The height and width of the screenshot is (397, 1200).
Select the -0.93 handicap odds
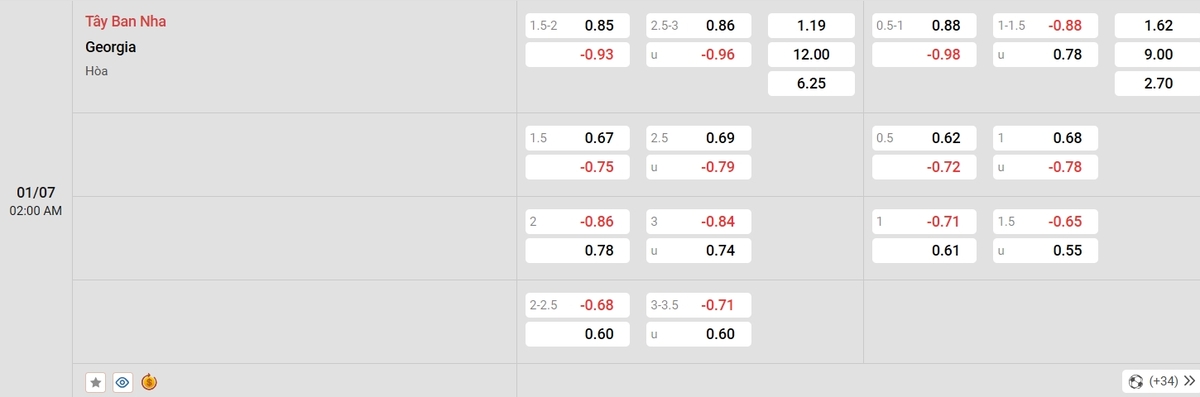577,55
